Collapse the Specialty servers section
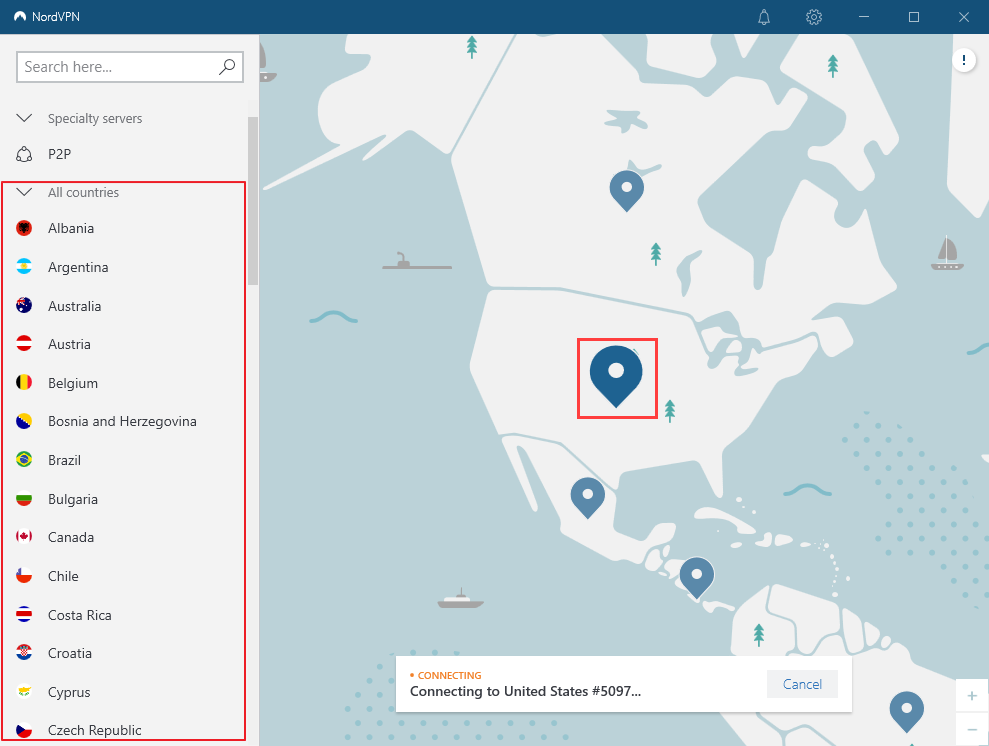989x746 pixels. click(x=25, y=118)
